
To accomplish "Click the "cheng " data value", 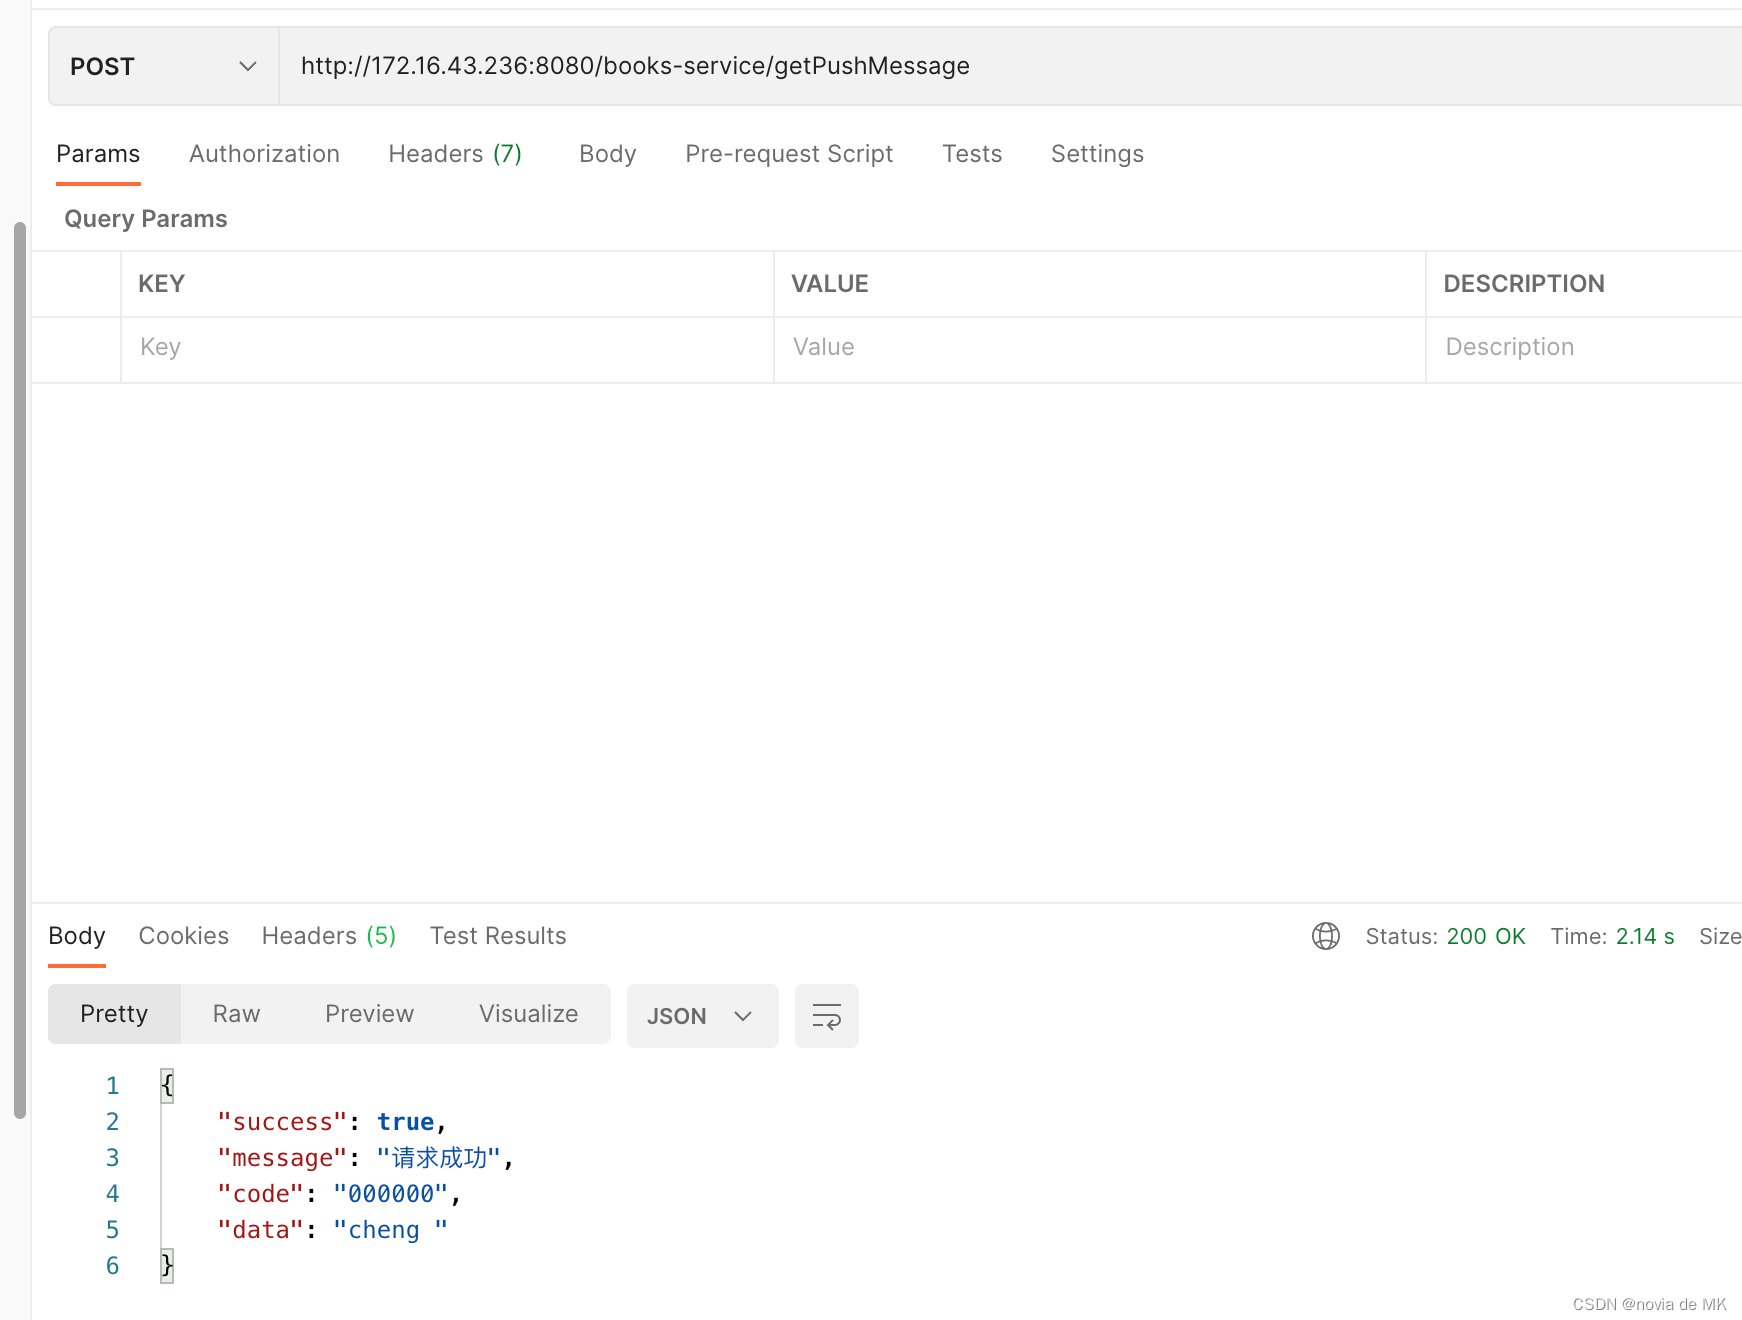I will [391, 1230].
